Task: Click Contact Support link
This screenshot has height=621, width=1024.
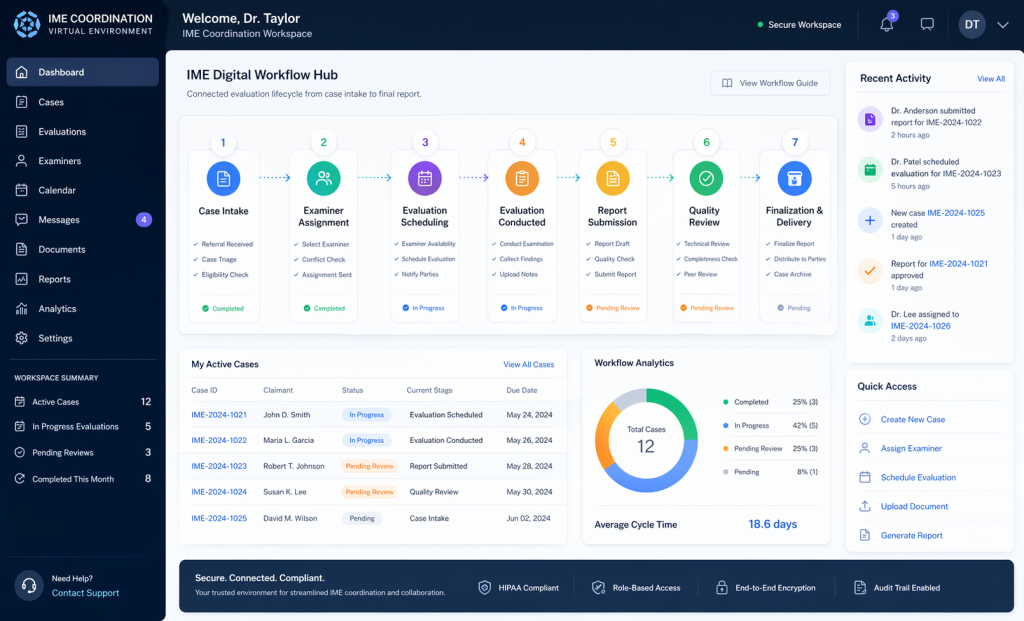Action: [x=85, y=593]
